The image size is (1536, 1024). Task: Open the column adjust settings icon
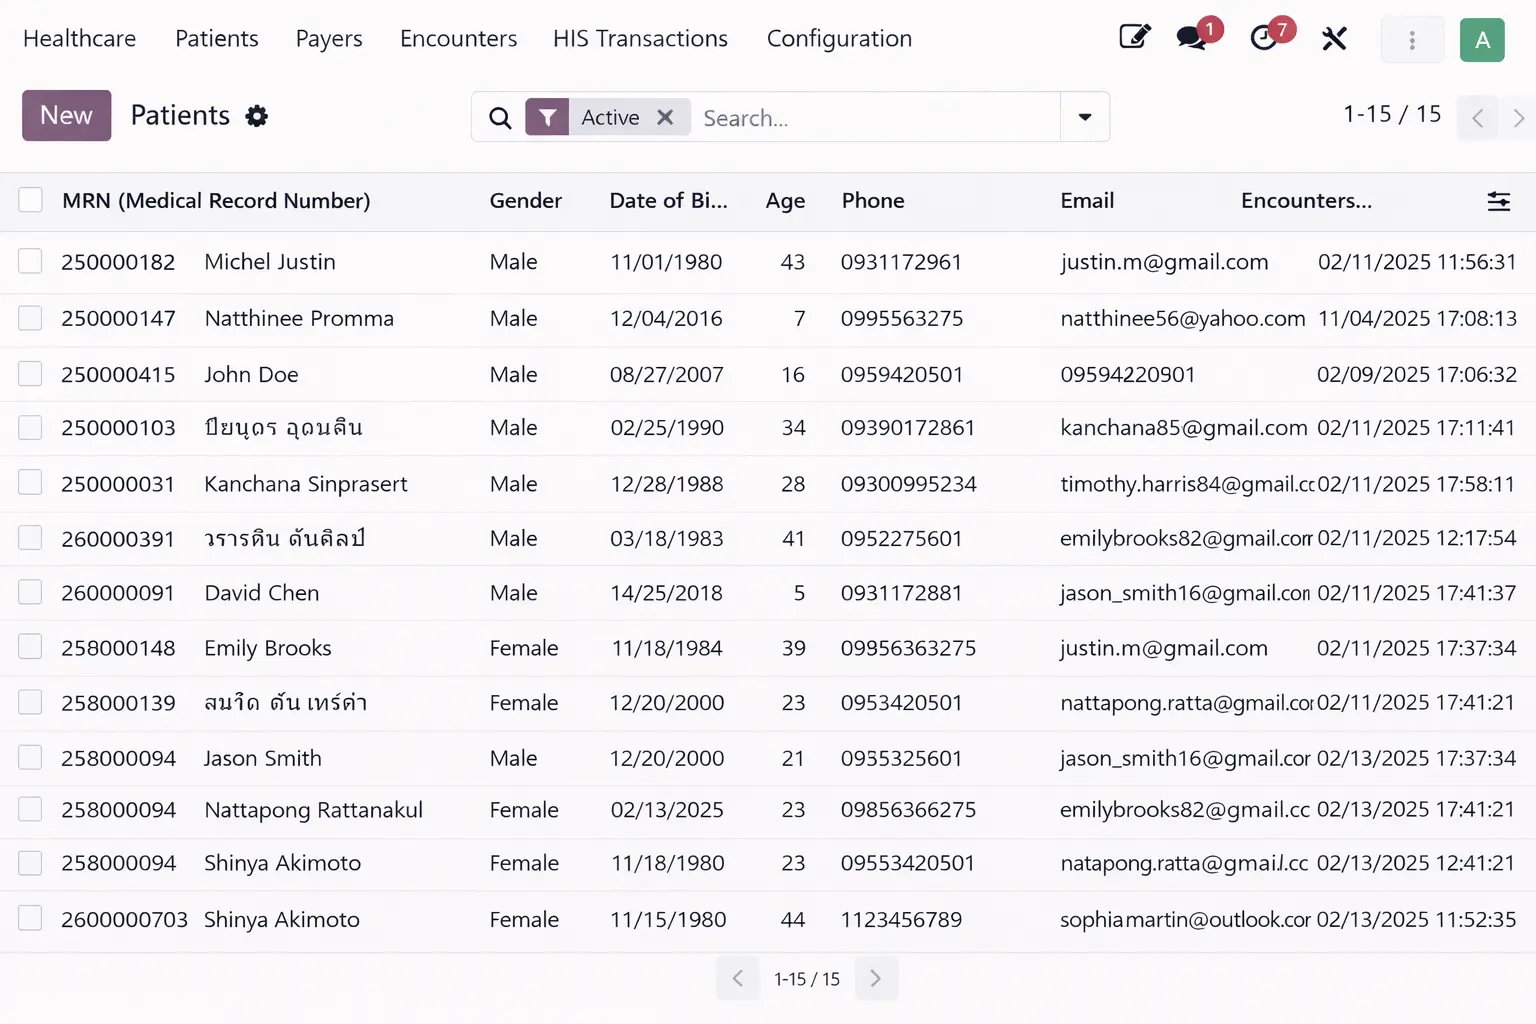[x=1498, y=201]
